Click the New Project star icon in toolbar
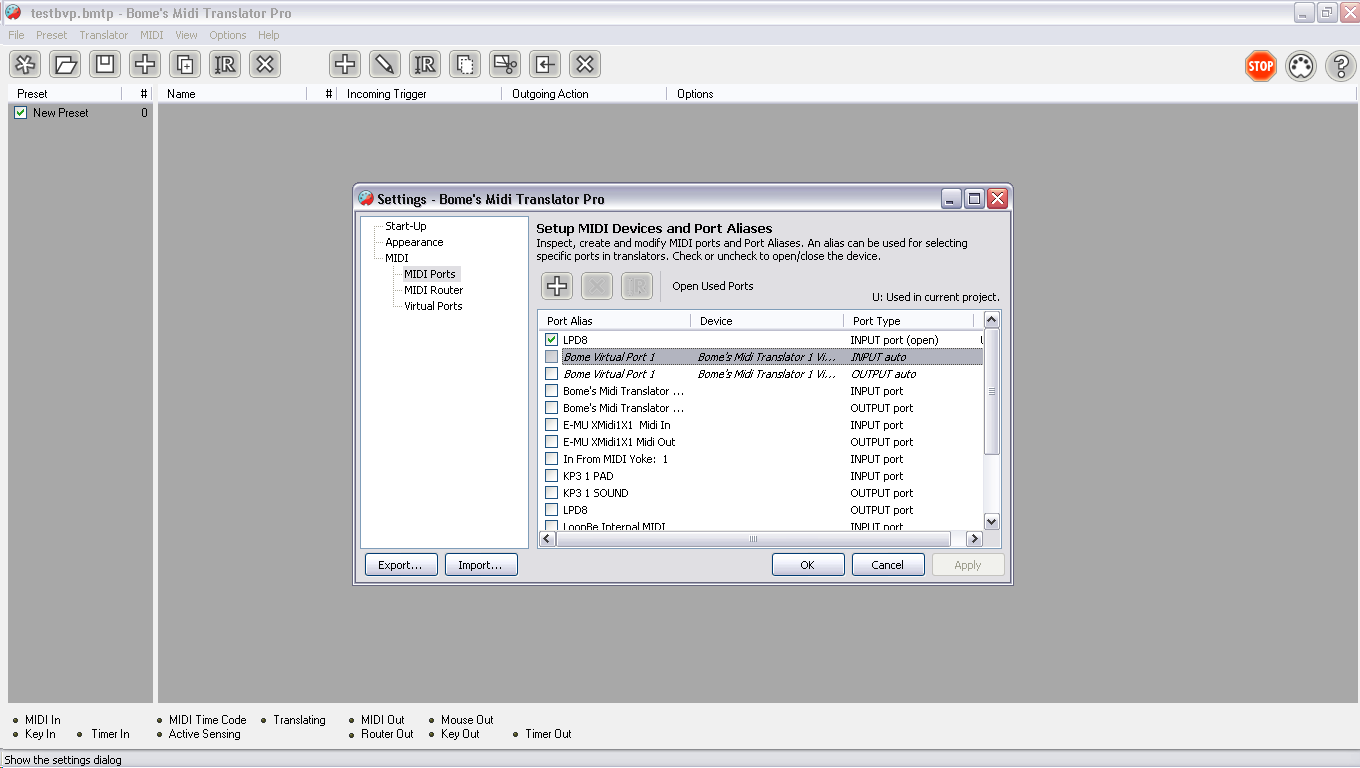The width and height of the screenshot is (1360, 768). [x=25, y=65]
